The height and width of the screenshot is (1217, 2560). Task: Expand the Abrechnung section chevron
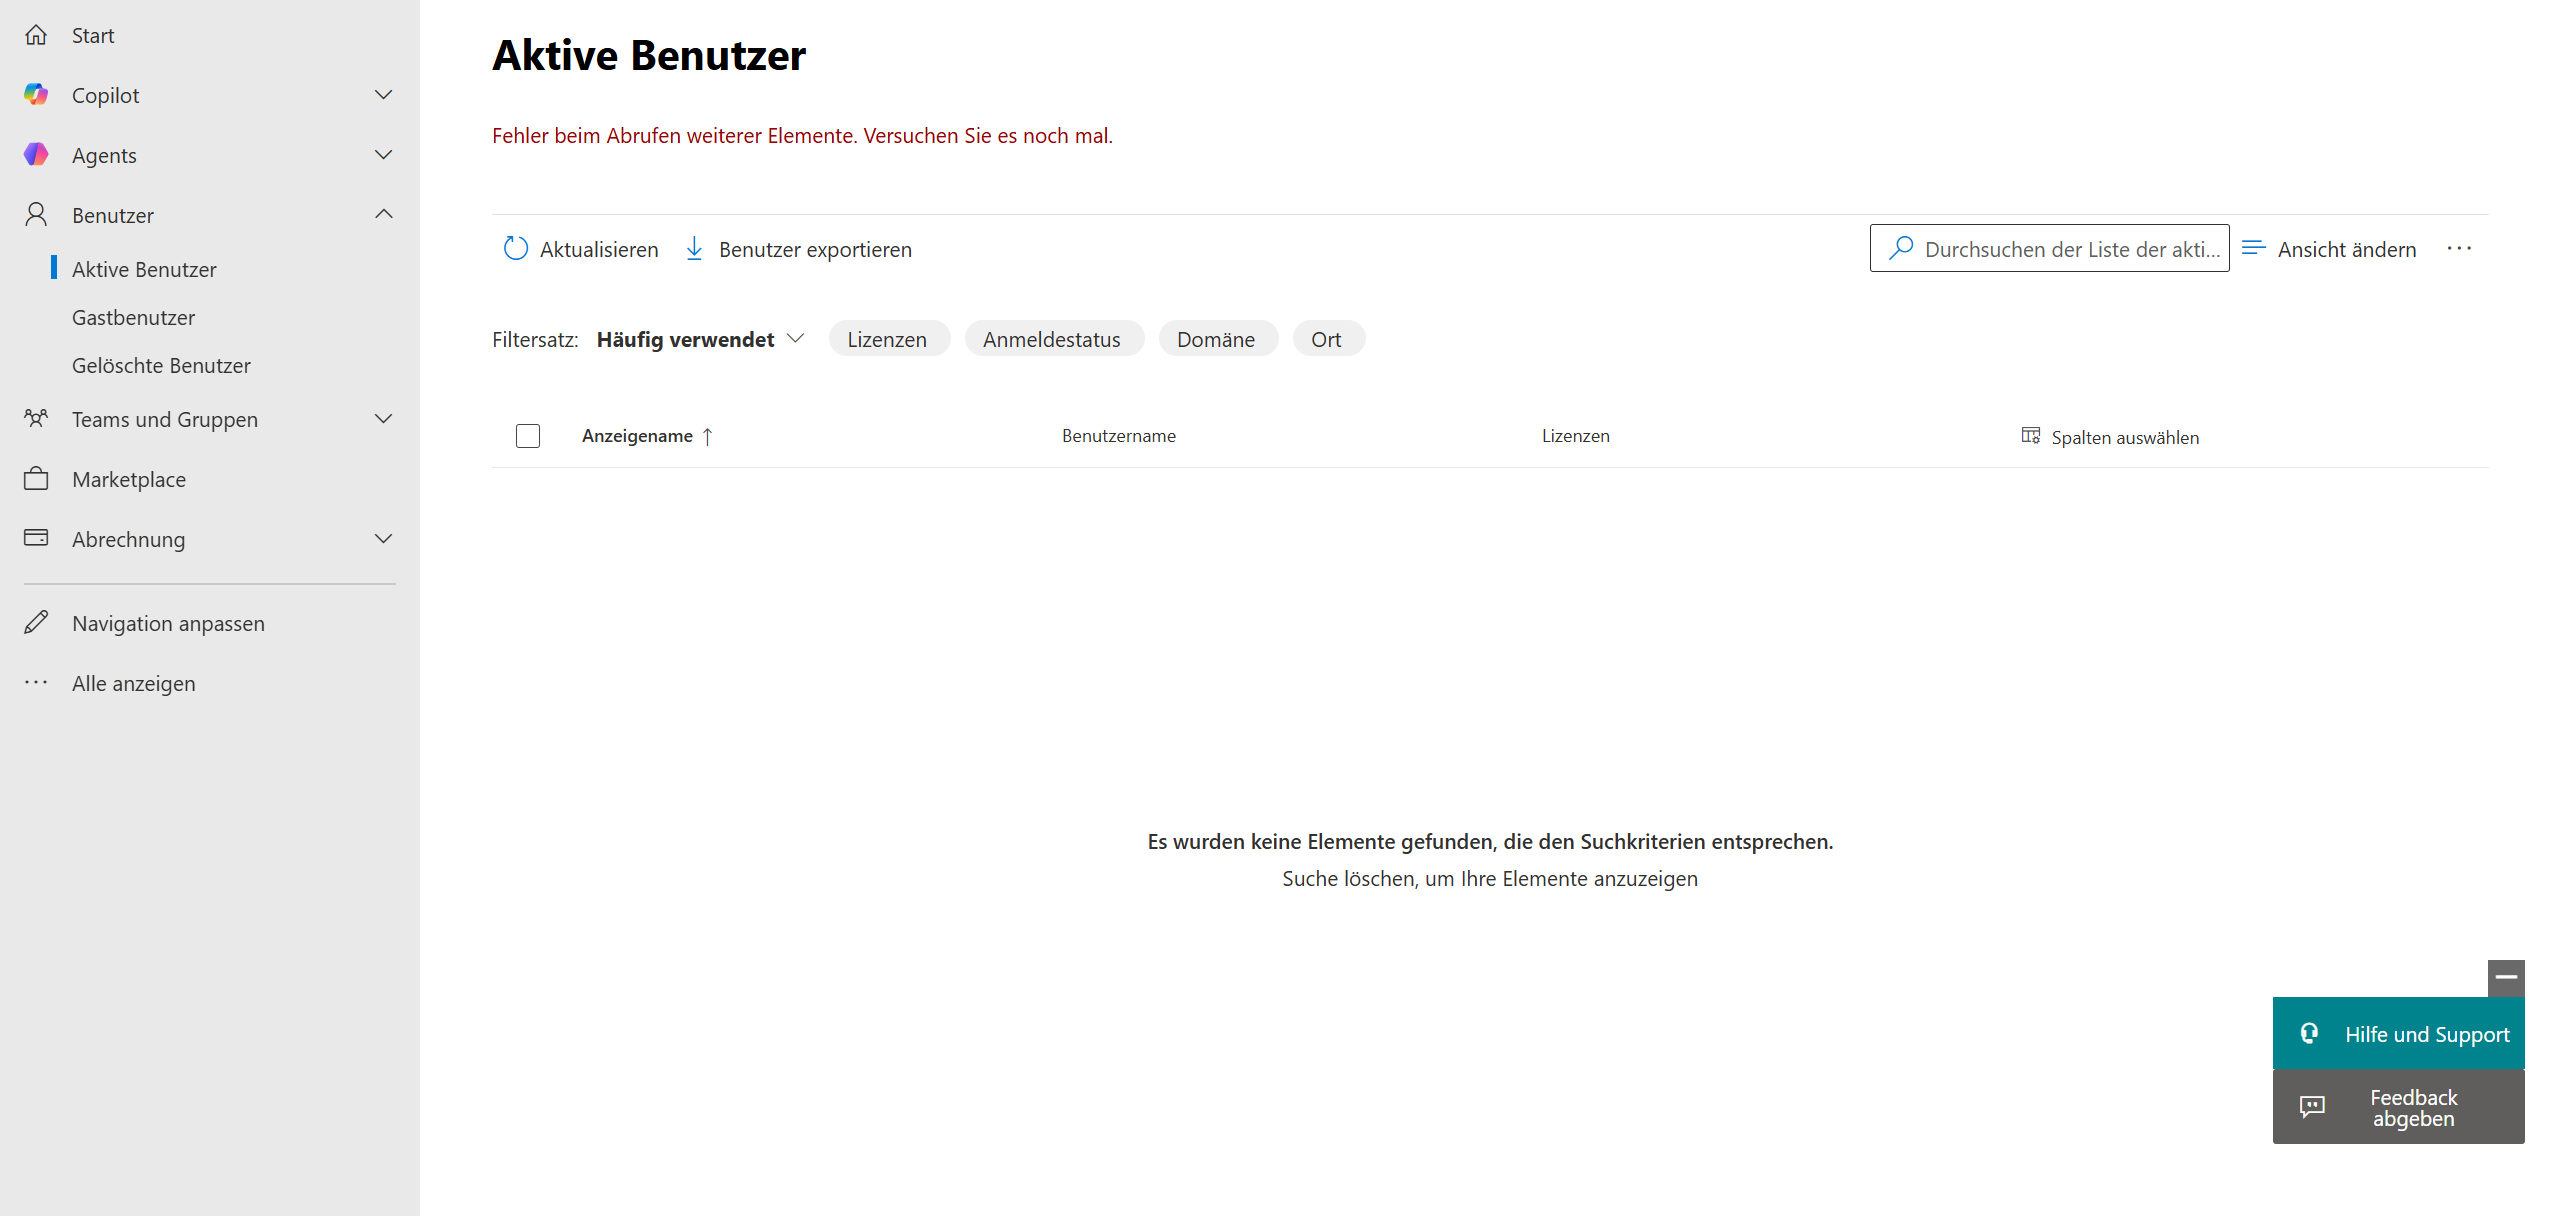383,539
